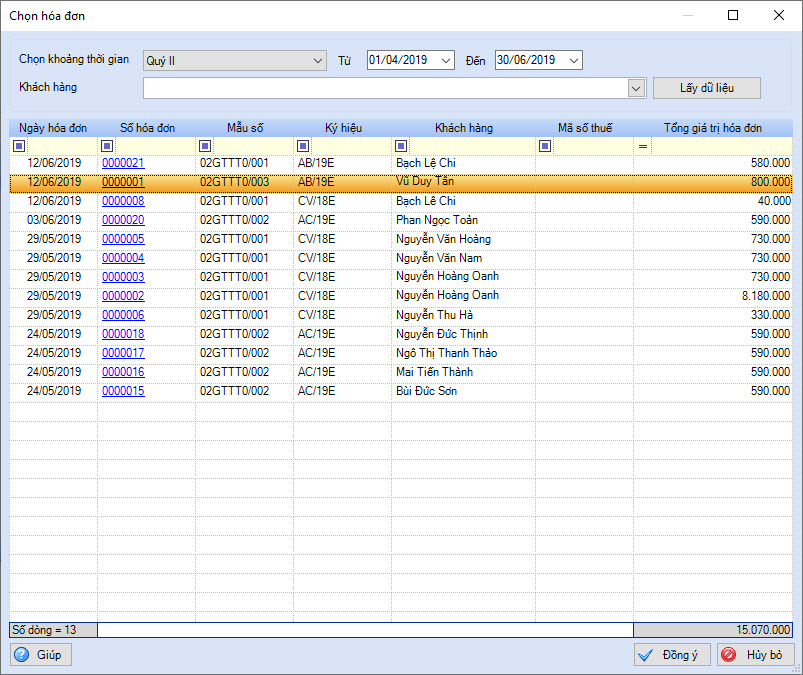Confirm with the Đồng ý button
The width and height of the screenshot is (803, 675).
pos(672,655)
